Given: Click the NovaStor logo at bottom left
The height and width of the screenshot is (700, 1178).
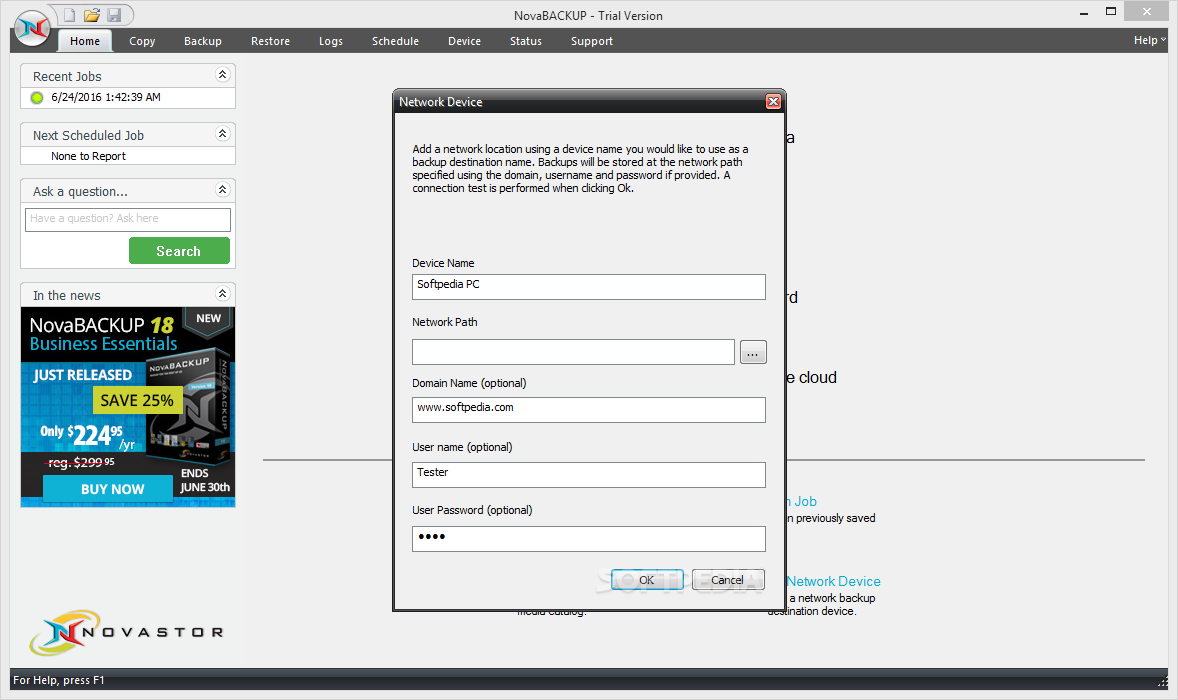Looking at the screenshot, I should 126,632.
